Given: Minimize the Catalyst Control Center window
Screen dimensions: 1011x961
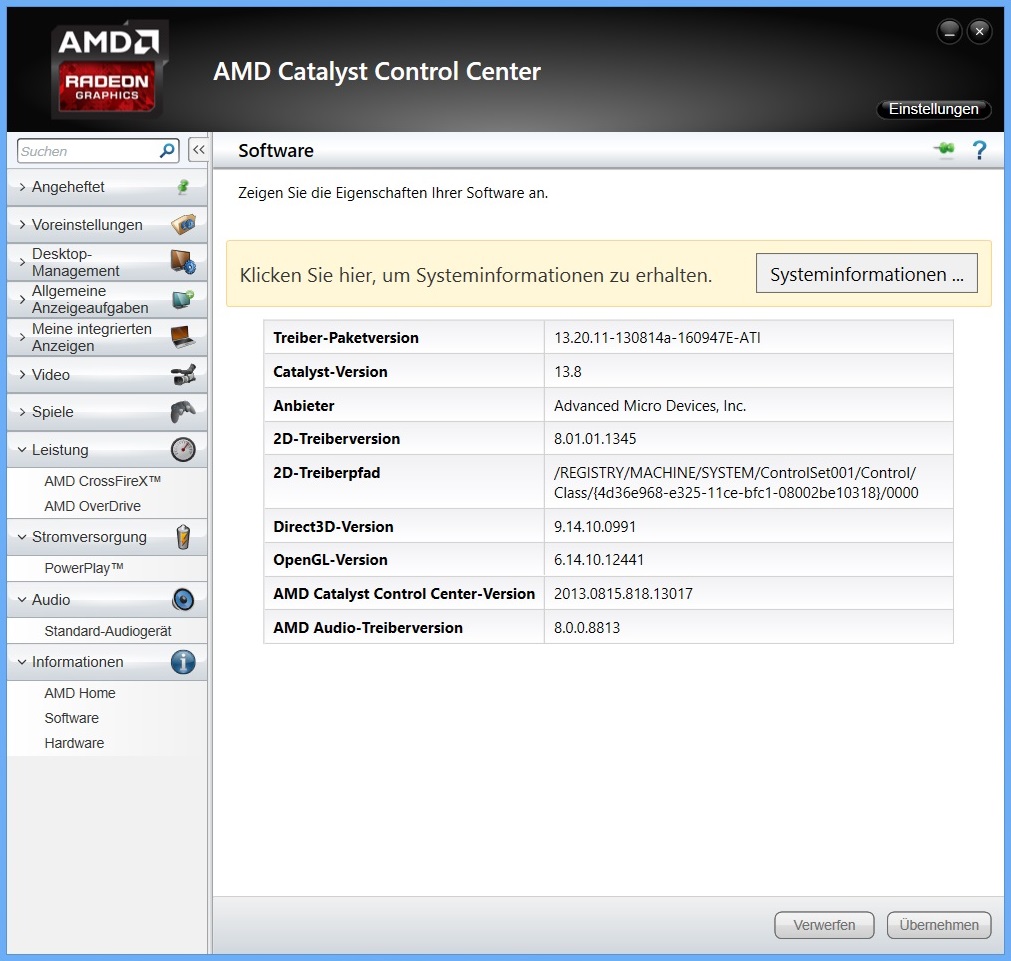Looking at the screenshot, I should [949, 31].
